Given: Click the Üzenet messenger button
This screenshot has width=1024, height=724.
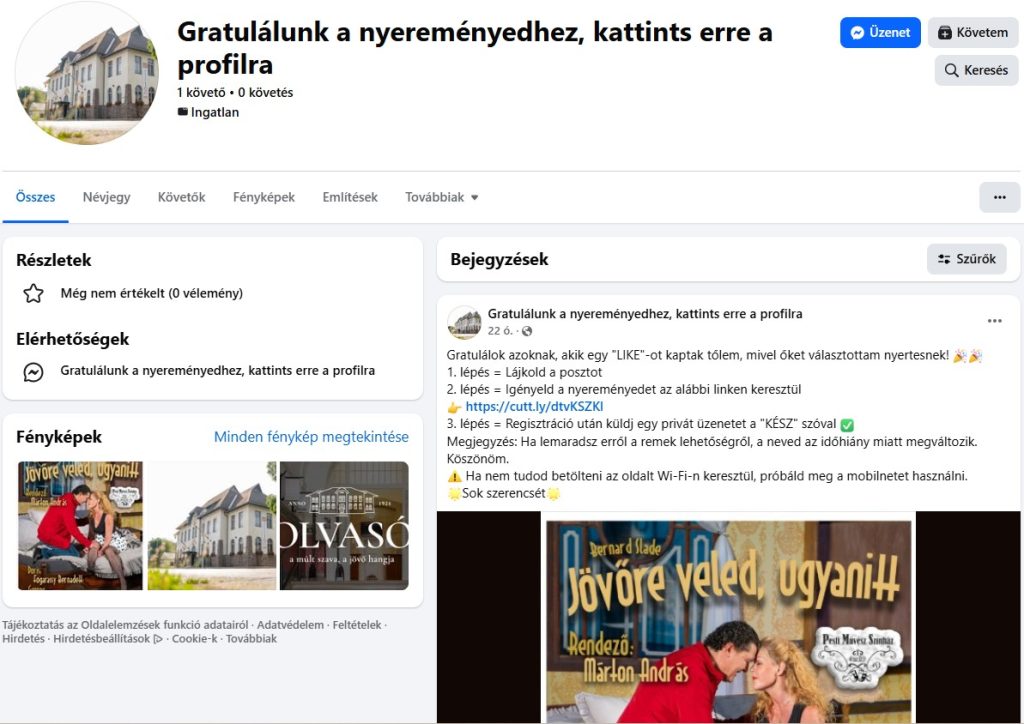Looking at the screenshot, I should (880, 33).
